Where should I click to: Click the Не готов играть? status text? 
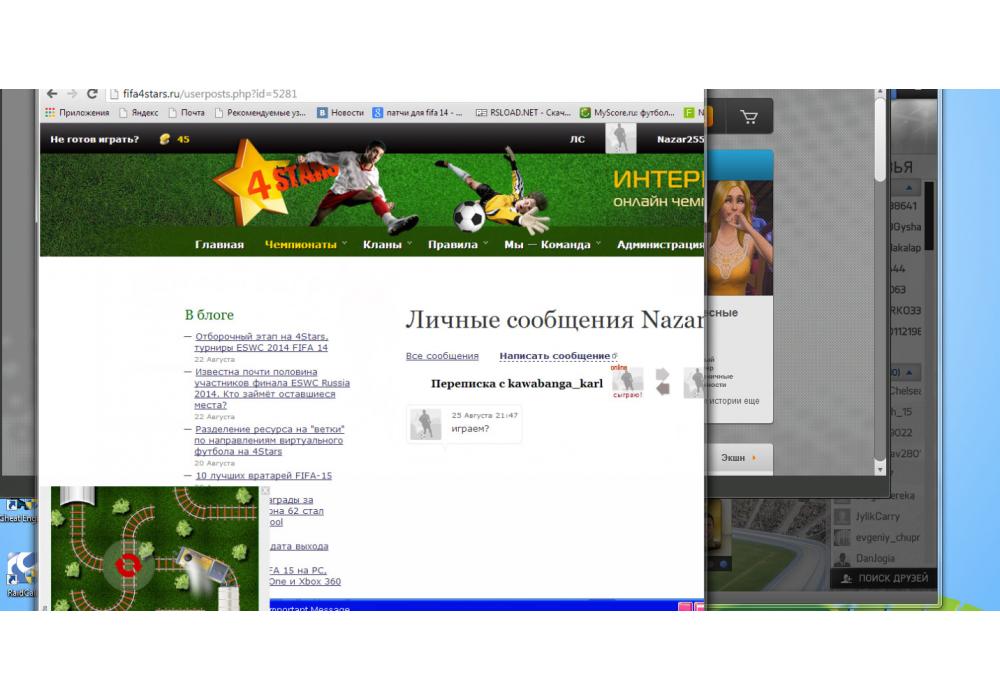(94, 139)
